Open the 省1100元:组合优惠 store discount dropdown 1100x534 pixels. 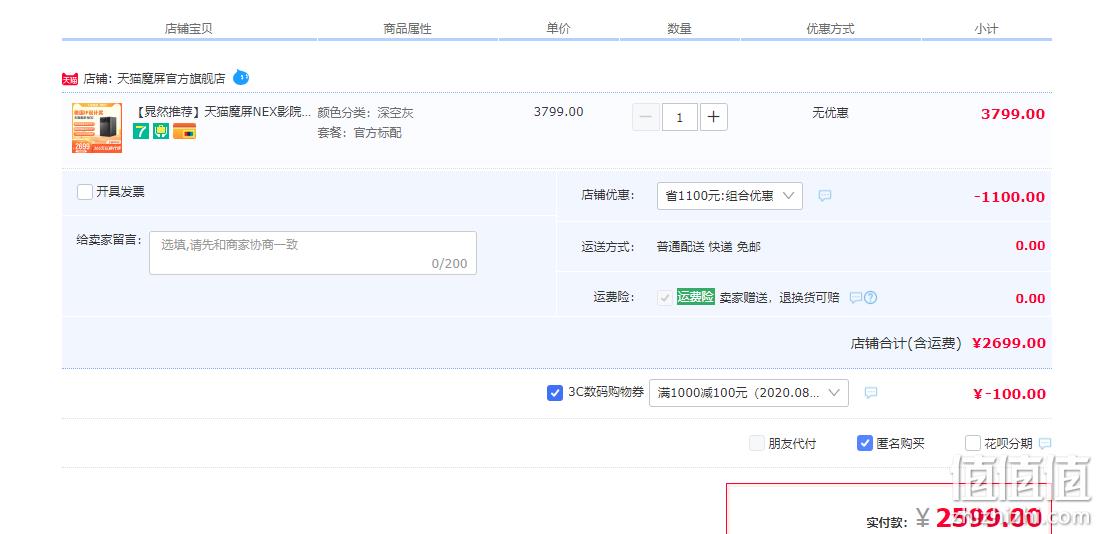730,196
